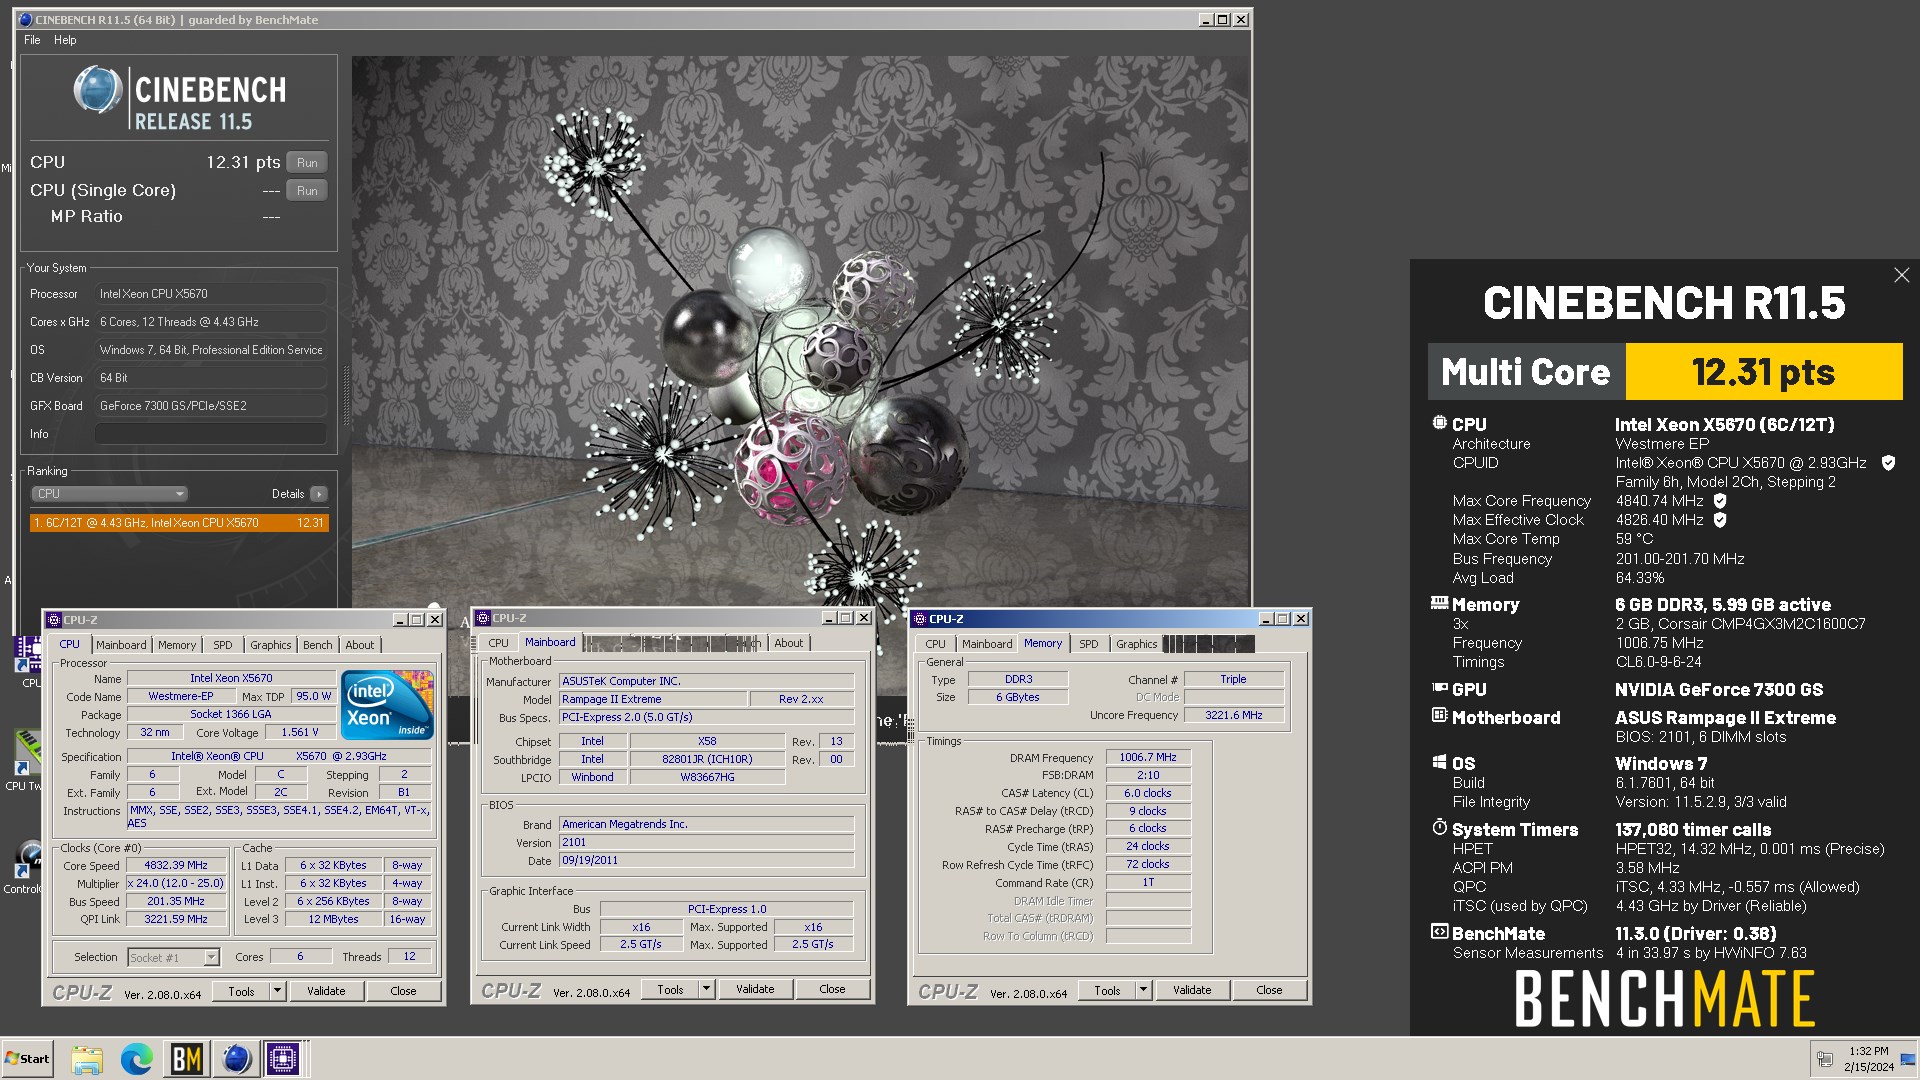Click the stopwatch icon beside System Timers
The height and width of the screenshot is (1080, 1920).
click(1439, 828)
